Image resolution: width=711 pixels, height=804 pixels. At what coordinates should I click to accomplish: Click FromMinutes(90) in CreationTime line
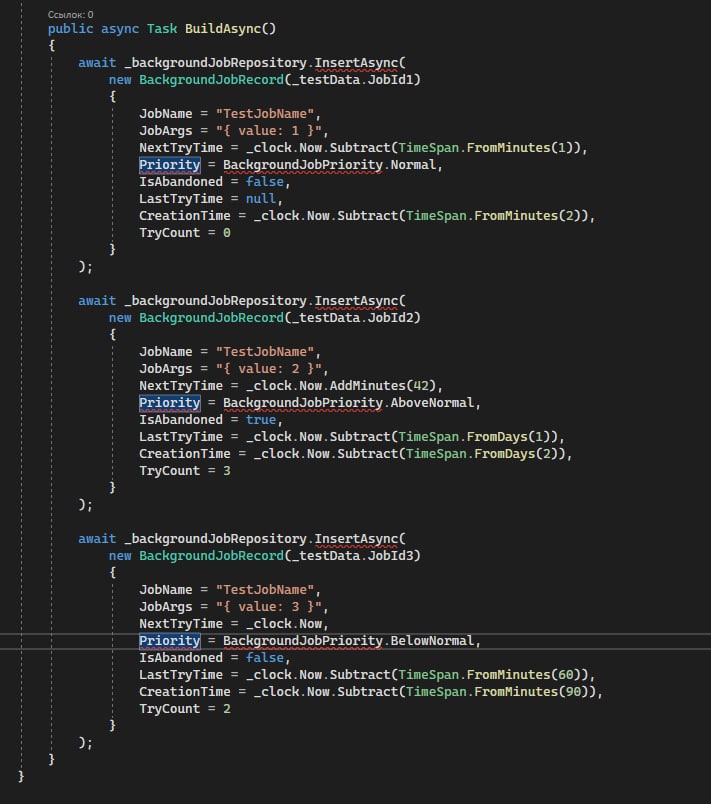(530, 691)
